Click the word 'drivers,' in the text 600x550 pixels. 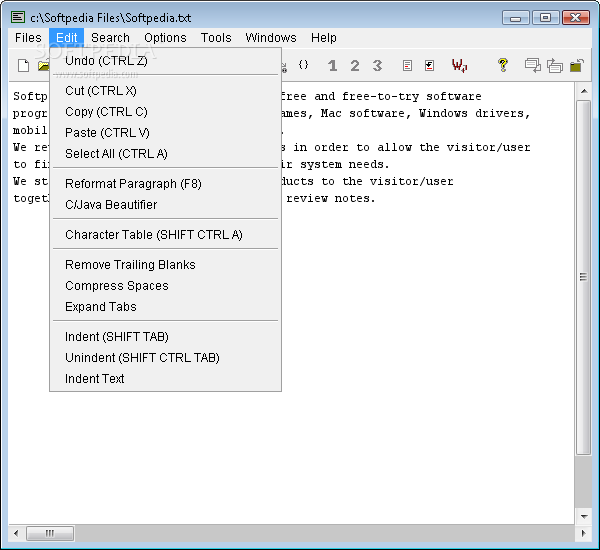pos(502,114)
